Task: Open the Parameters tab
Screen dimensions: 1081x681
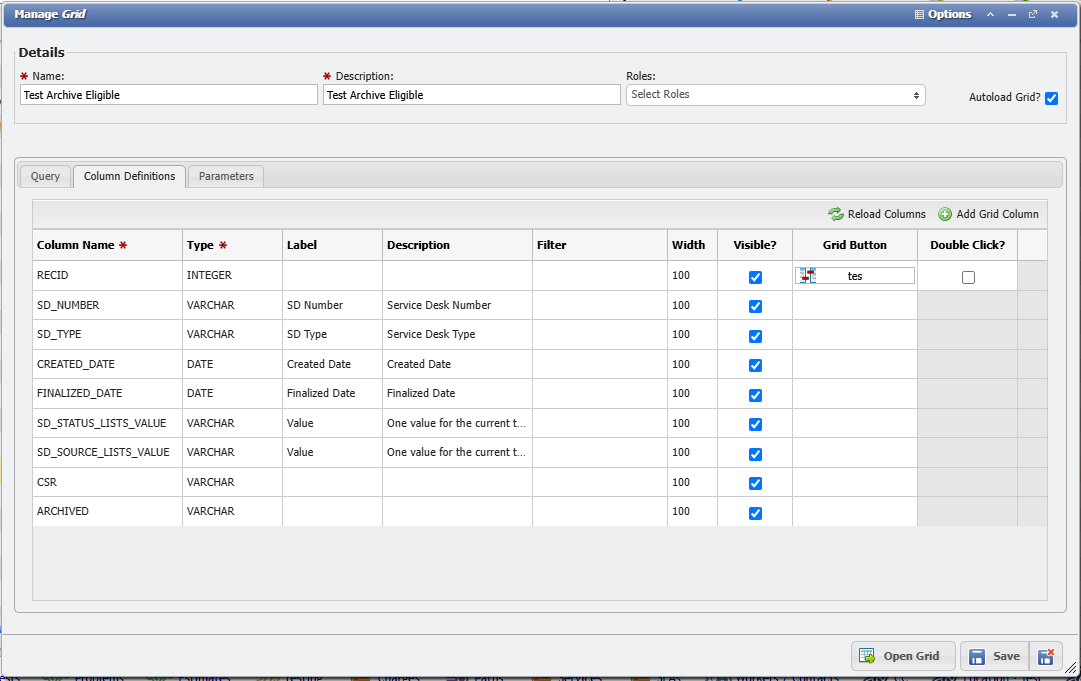Action: pos(226,176)
